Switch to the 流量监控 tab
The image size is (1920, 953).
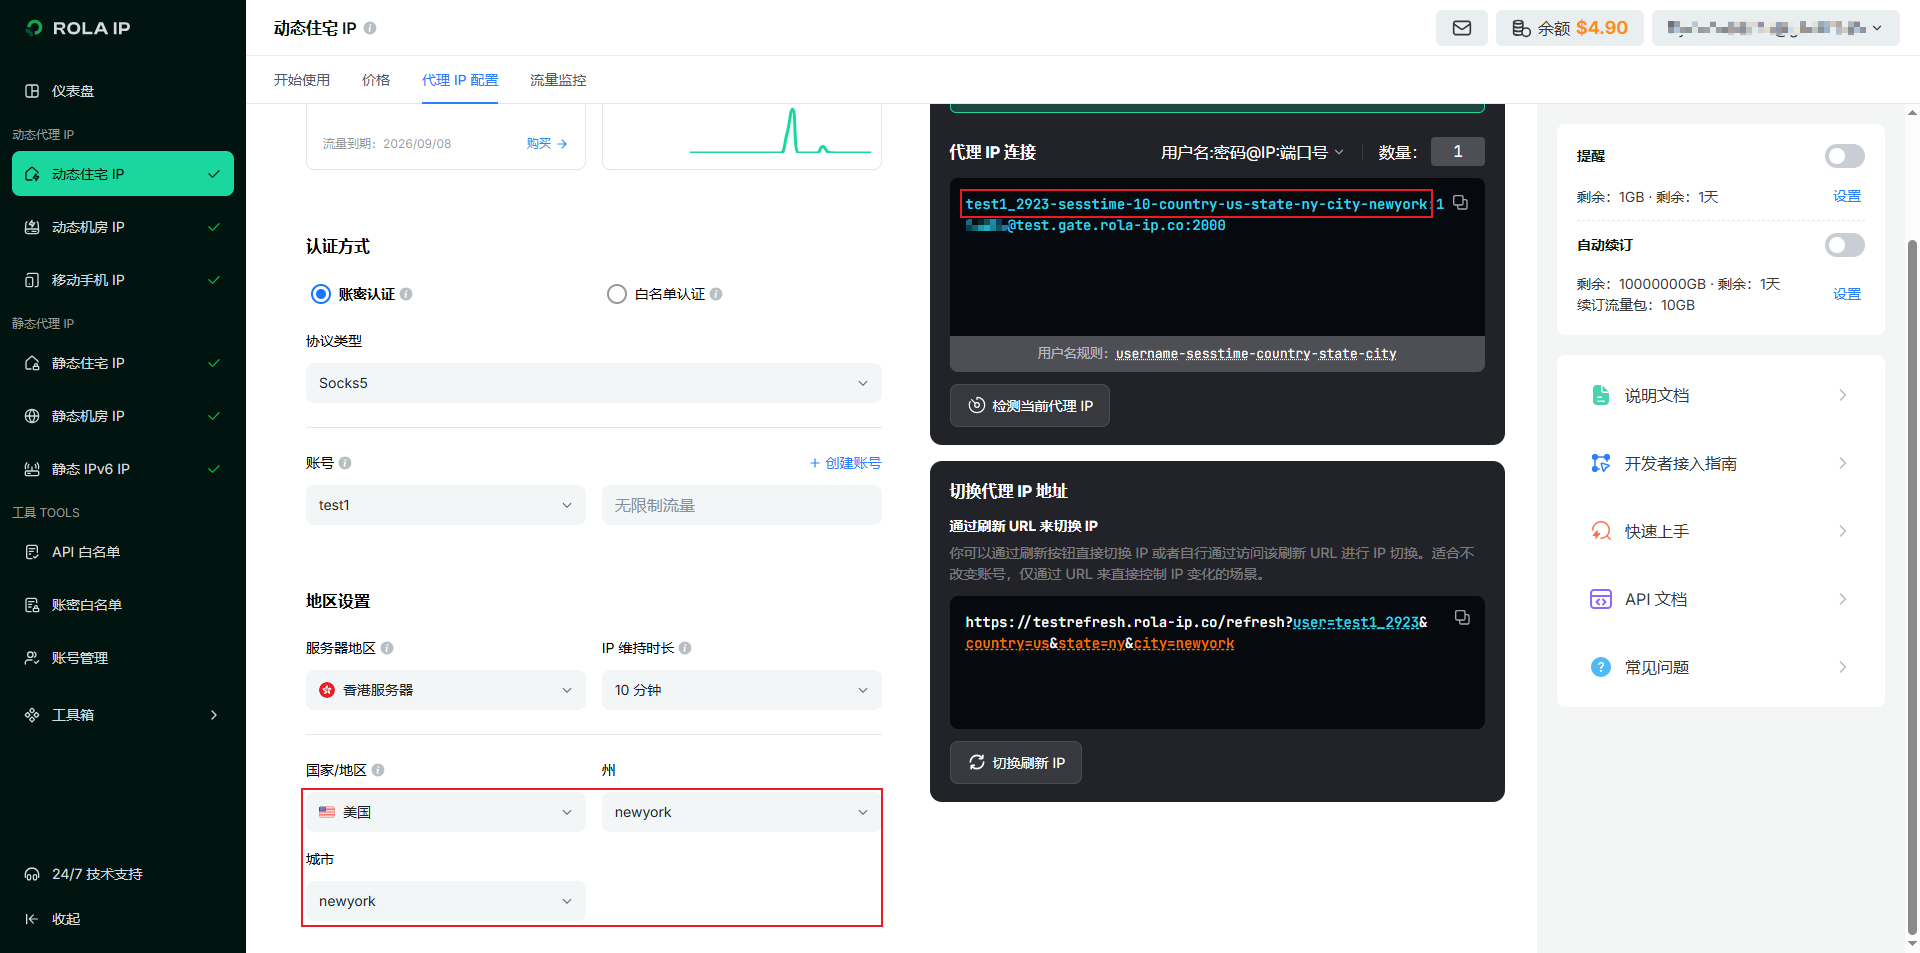(x=558, y=80)
